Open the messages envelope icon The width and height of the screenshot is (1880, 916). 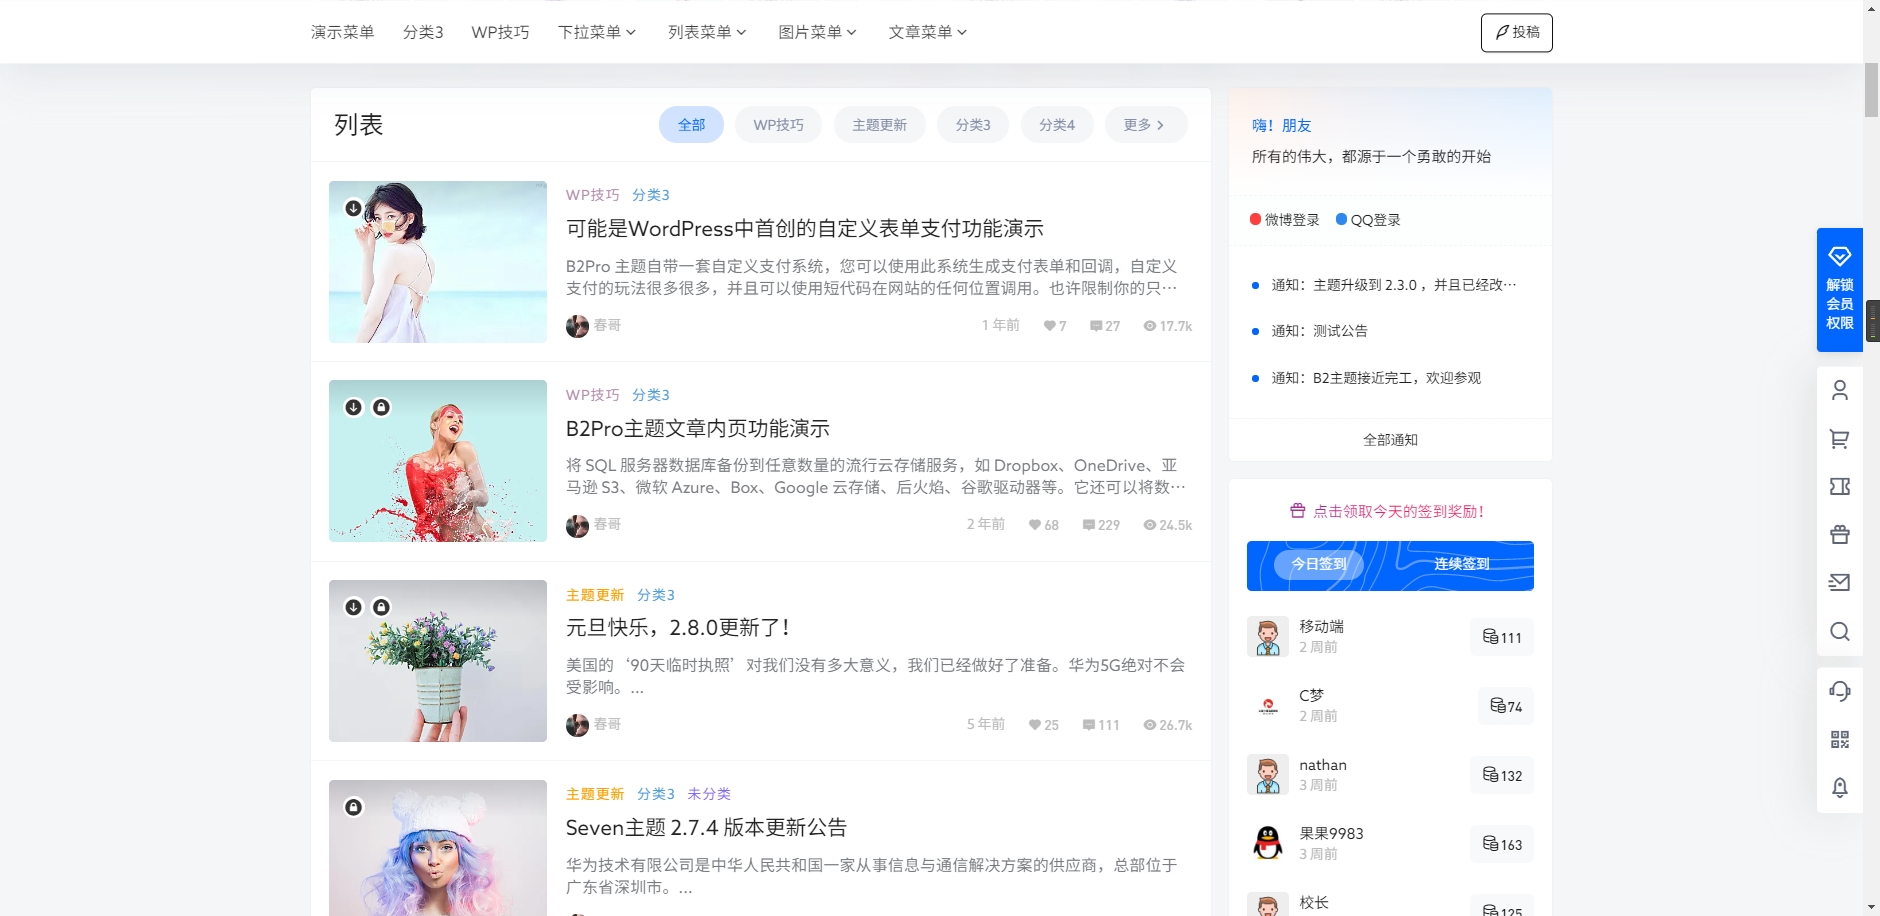[x=1840, y=582]
